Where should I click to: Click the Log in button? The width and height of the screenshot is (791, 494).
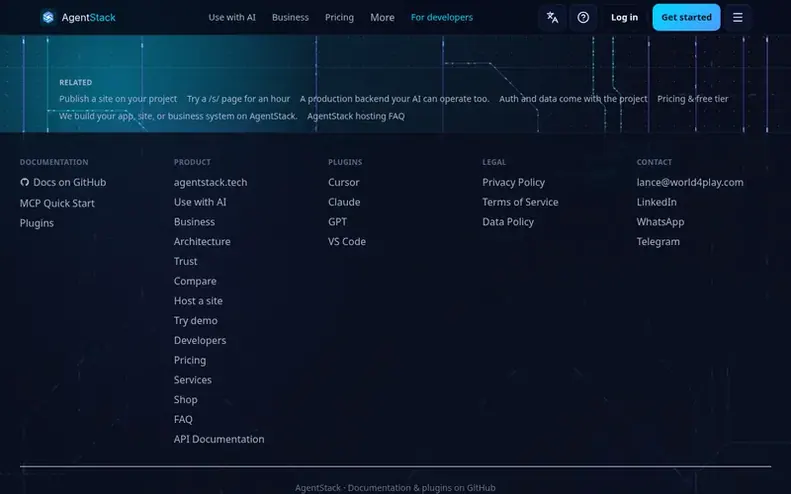click(x=624, y=17)
